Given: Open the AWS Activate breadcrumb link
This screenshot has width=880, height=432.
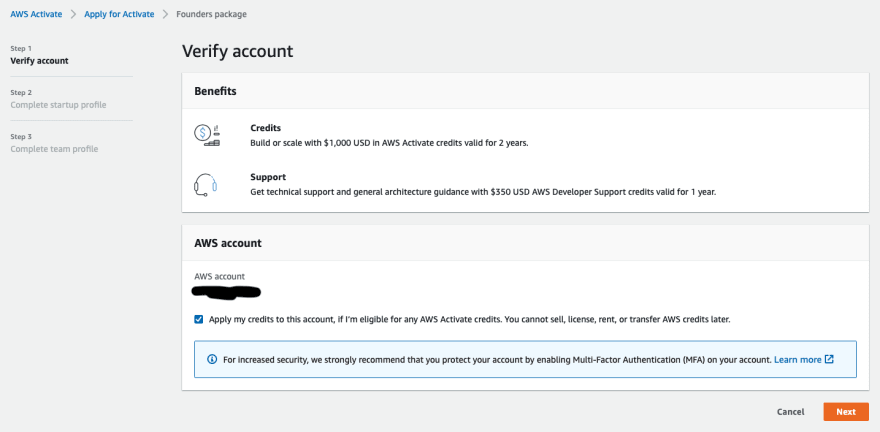Looking at the screenshot, I should coord(36,14).
